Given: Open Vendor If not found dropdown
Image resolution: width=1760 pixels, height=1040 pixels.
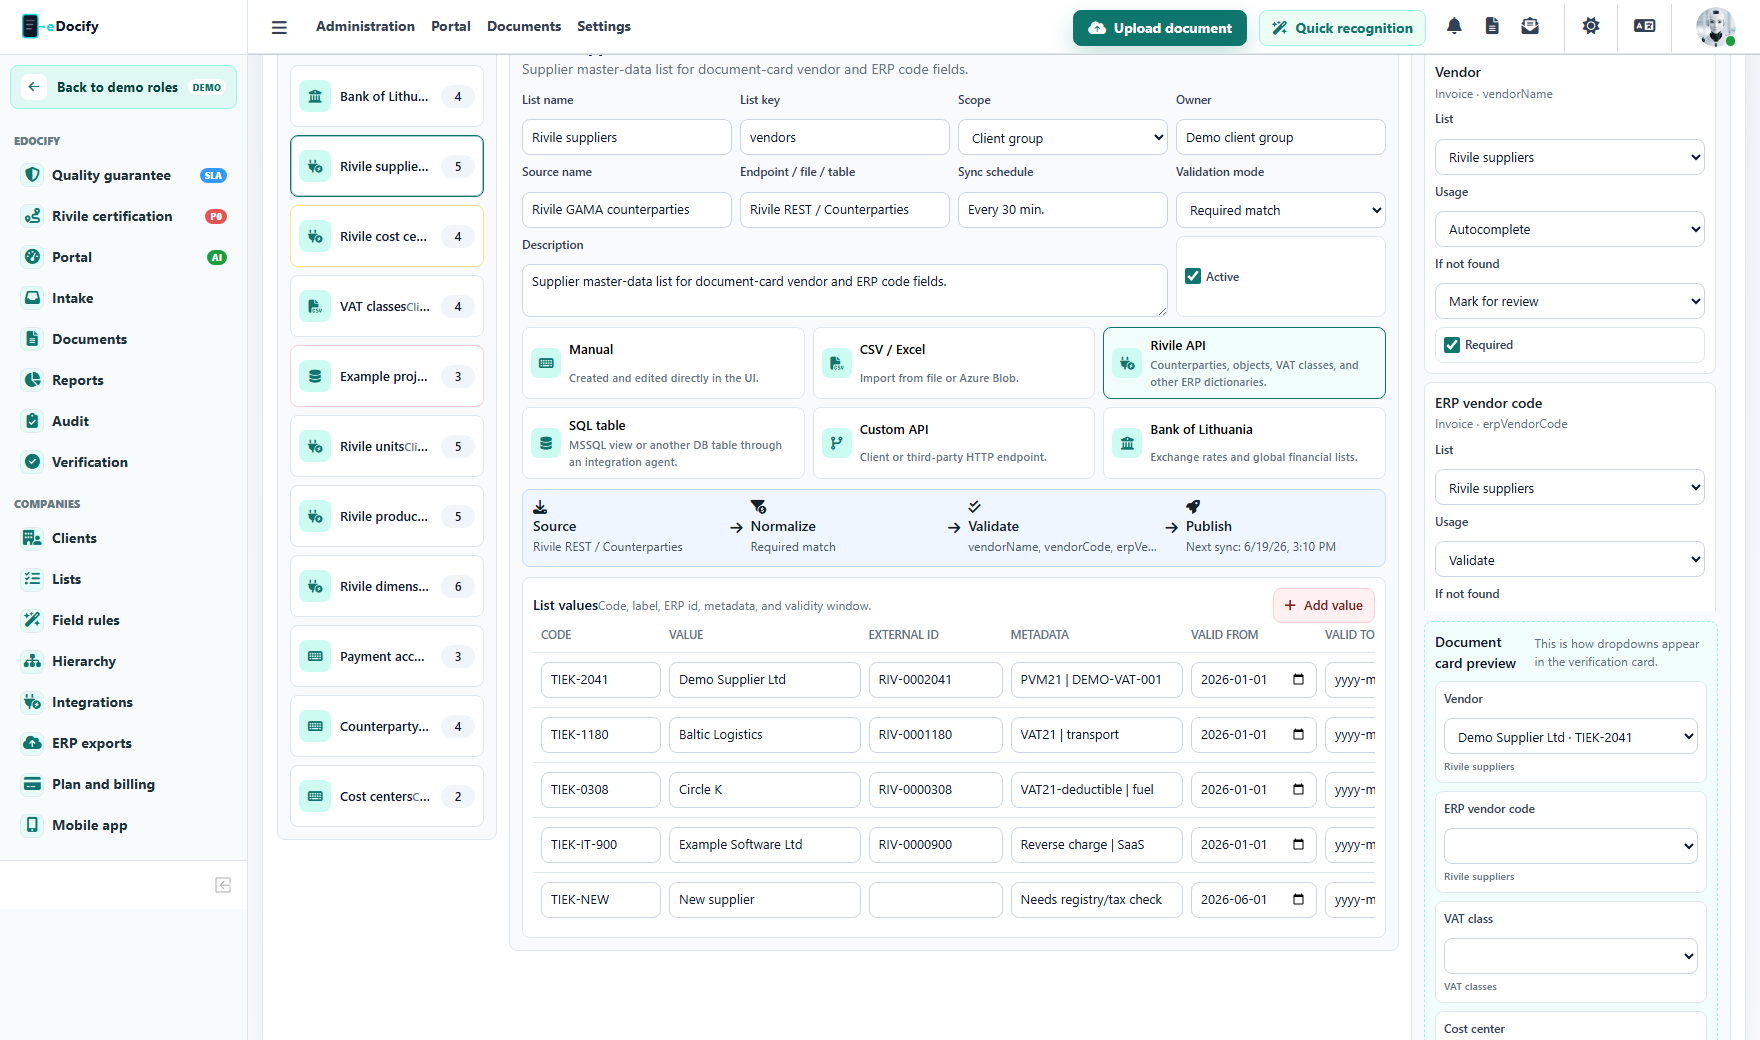Looking at the screenshot, I should coord(1570,301).
